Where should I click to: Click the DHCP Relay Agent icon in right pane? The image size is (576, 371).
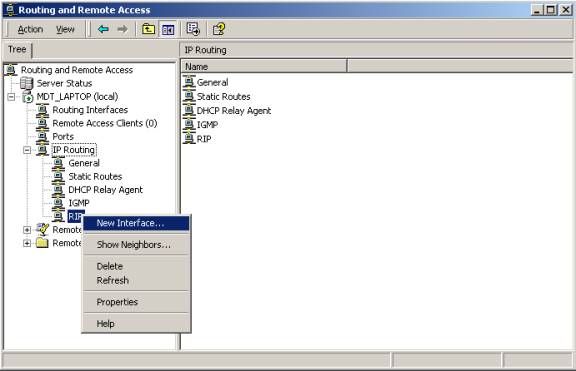pyautogui.click(x=189, y=111)
